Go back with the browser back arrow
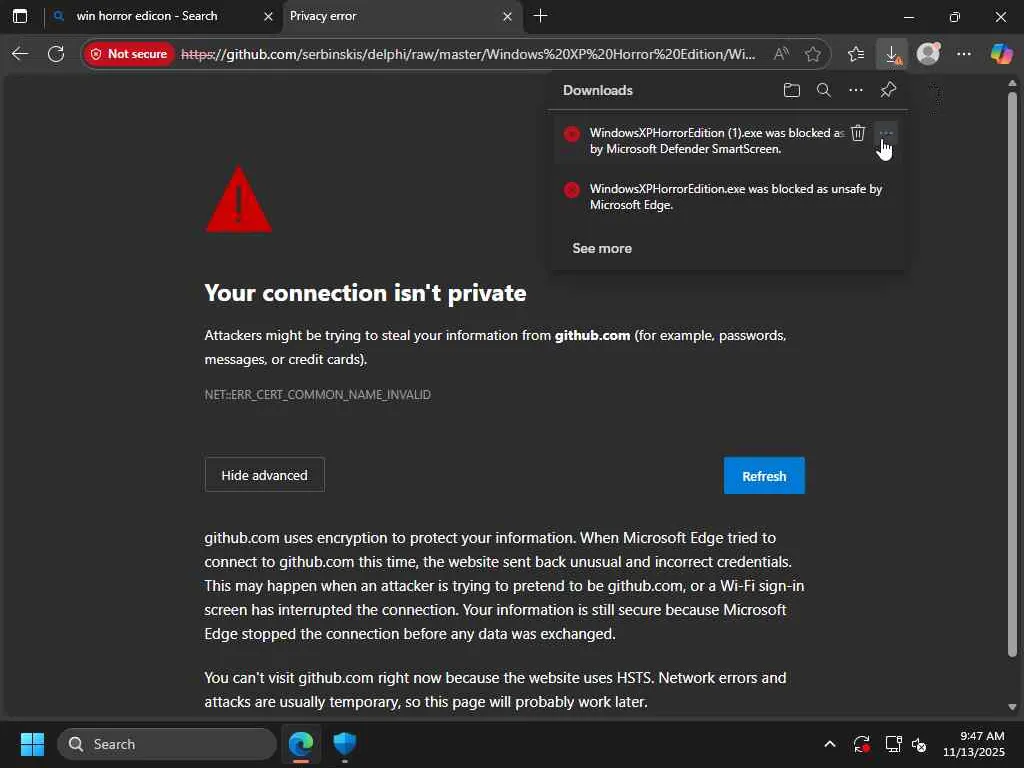Viewport: 1024px width, 768px height. coord(20,54)
